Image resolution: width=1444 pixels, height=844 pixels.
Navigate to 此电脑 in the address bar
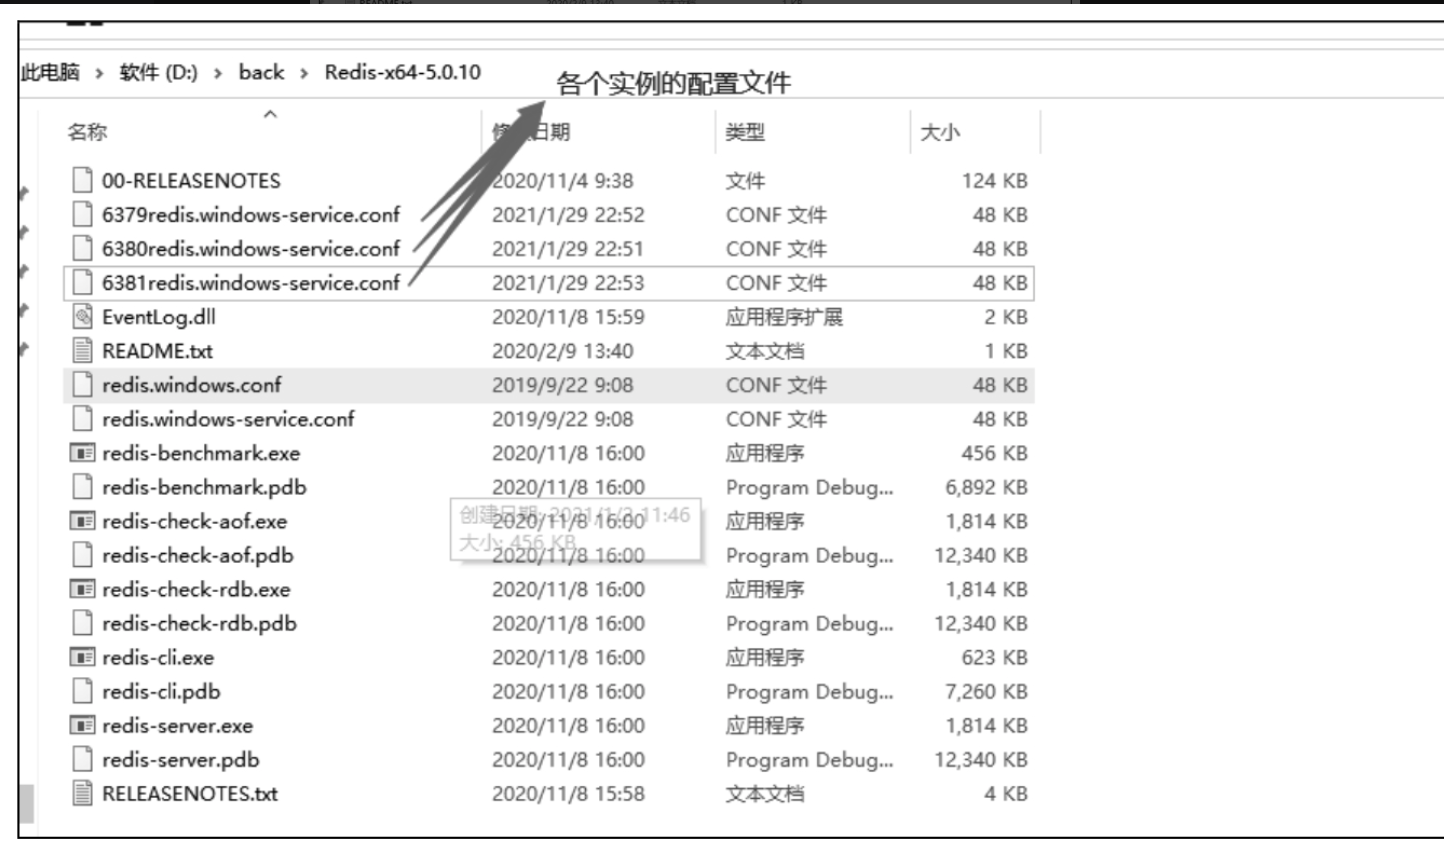point(50,72)
